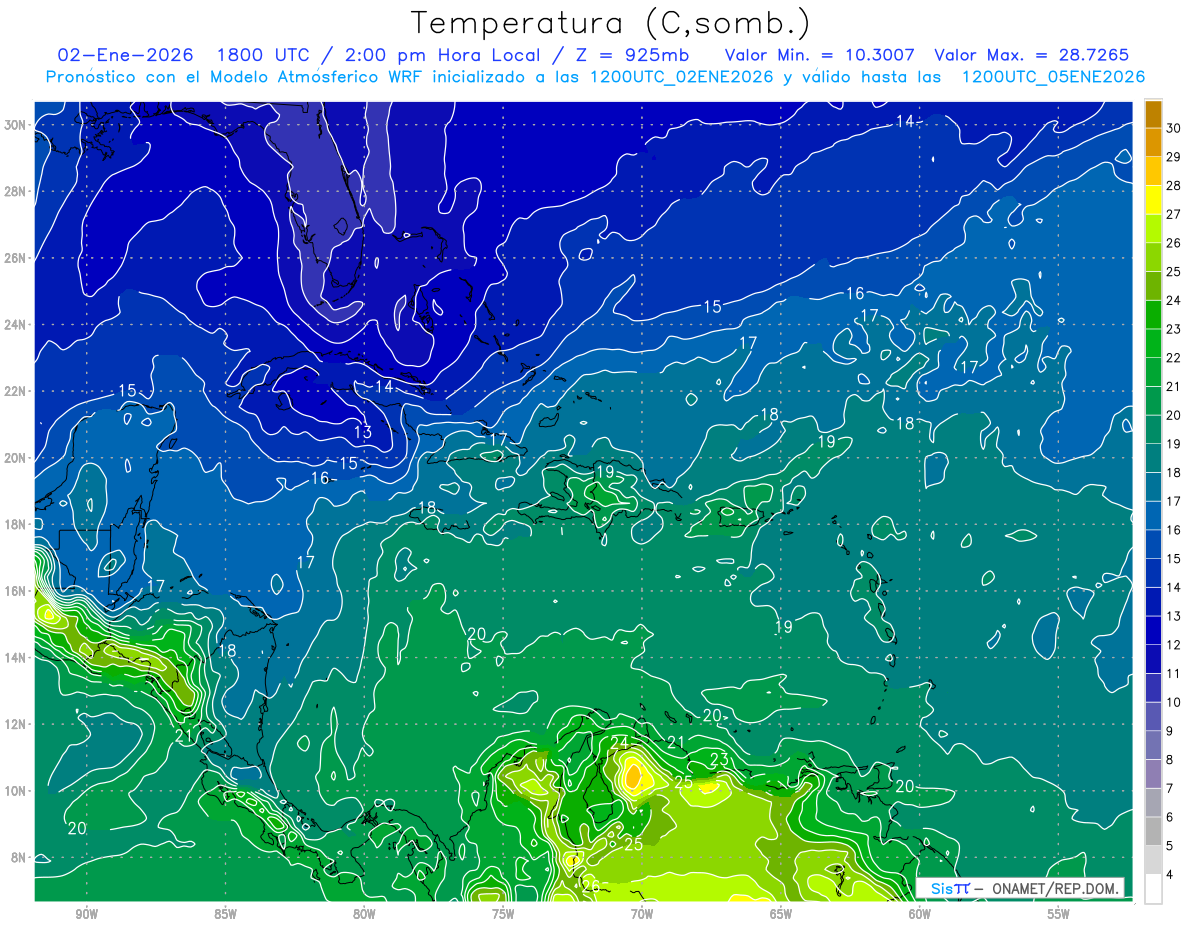Image resolution: width=1200 pixels, height=927 pixels.
Task: Pick the dark blue swatch between 12 and 13
Action: point(1154,630)
